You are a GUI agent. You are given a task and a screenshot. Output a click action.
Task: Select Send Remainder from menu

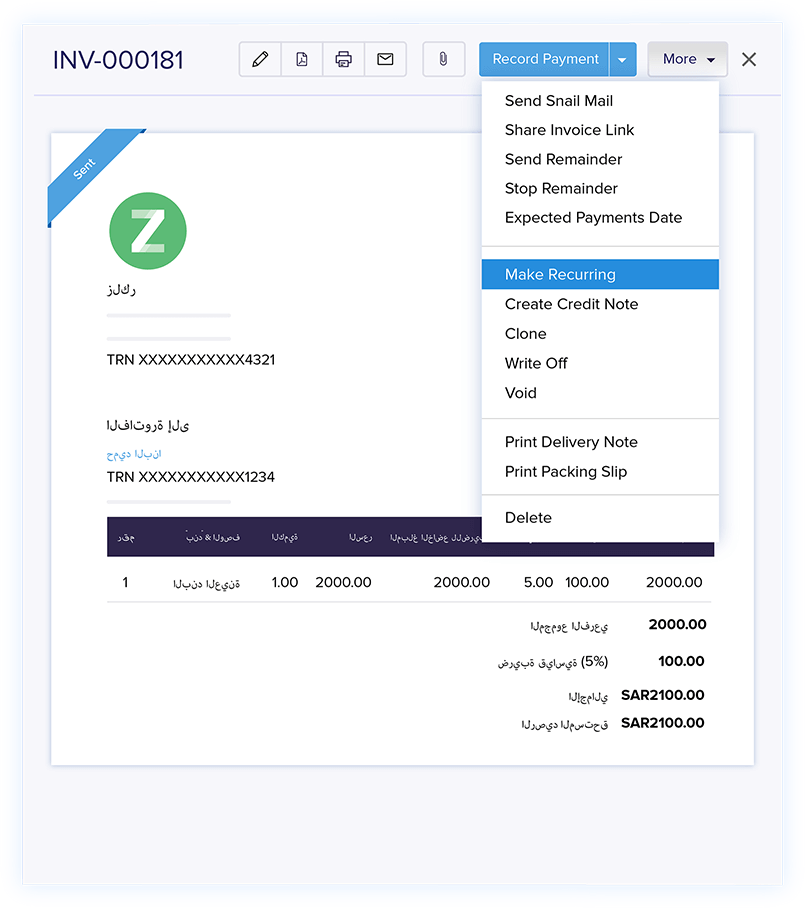coord(600,159)
